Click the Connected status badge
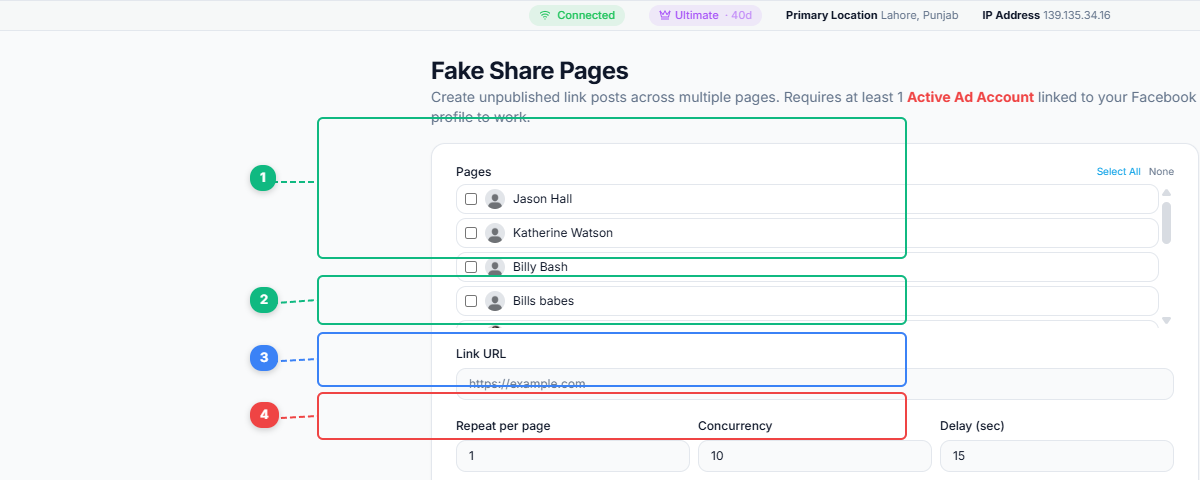This screenshot has height=480, width=1200. pyautogui.click(x=577, y=16)
